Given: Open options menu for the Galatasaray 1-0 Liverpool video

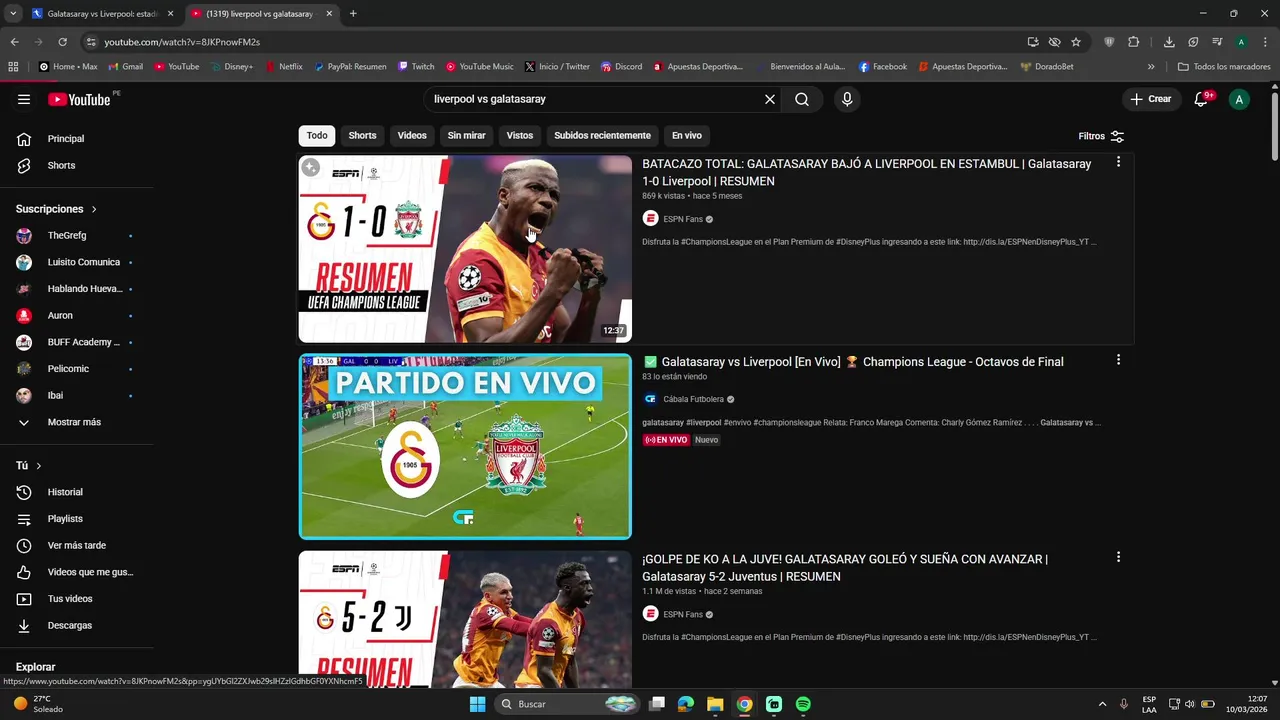Looking at the screenshot, I should click(1118, 162).
